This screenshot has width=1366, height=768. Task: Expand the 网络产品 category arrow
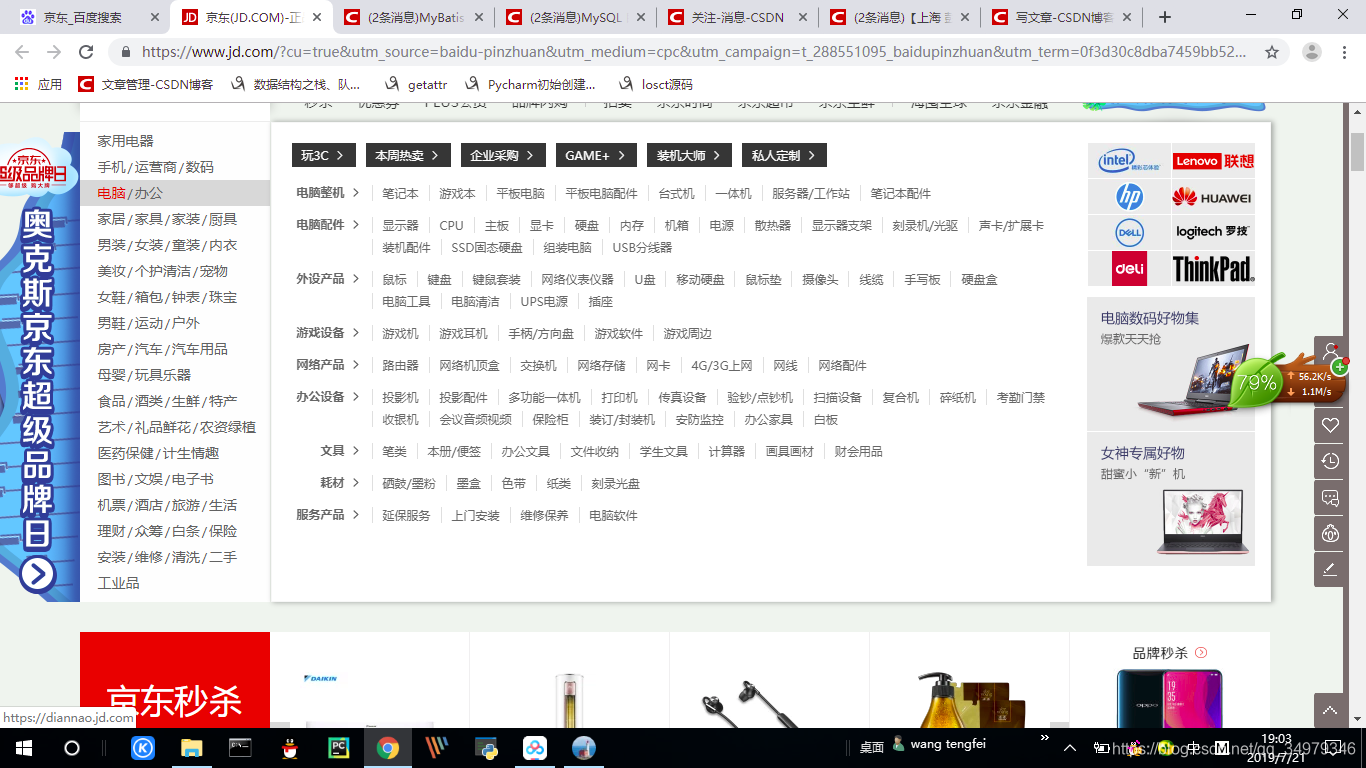click(356, 365)
